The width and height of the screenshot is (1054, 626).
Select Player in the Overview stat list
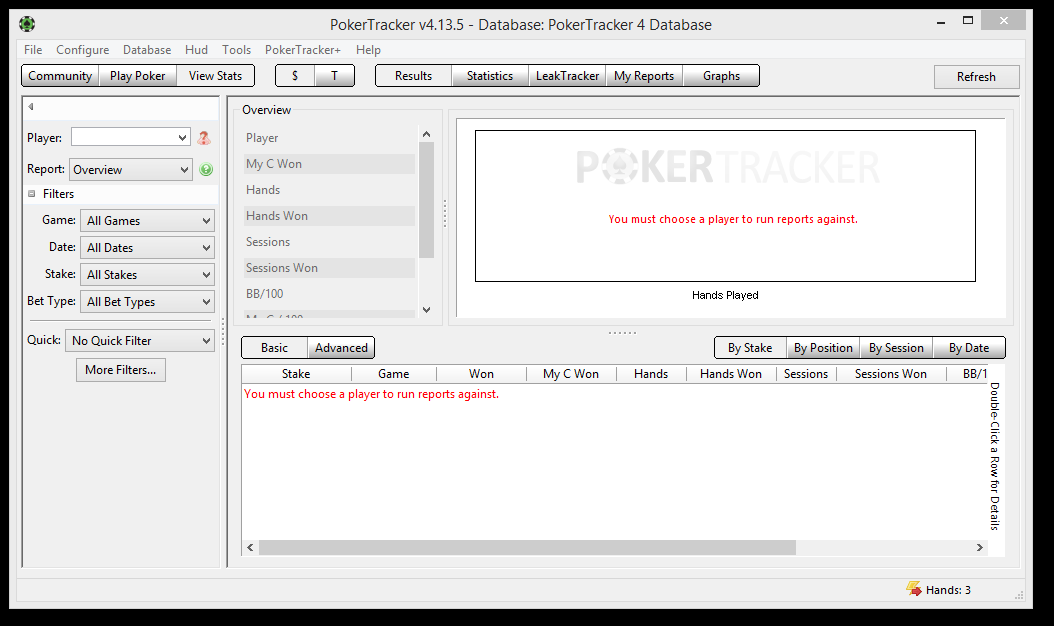[x=329, y=138]
